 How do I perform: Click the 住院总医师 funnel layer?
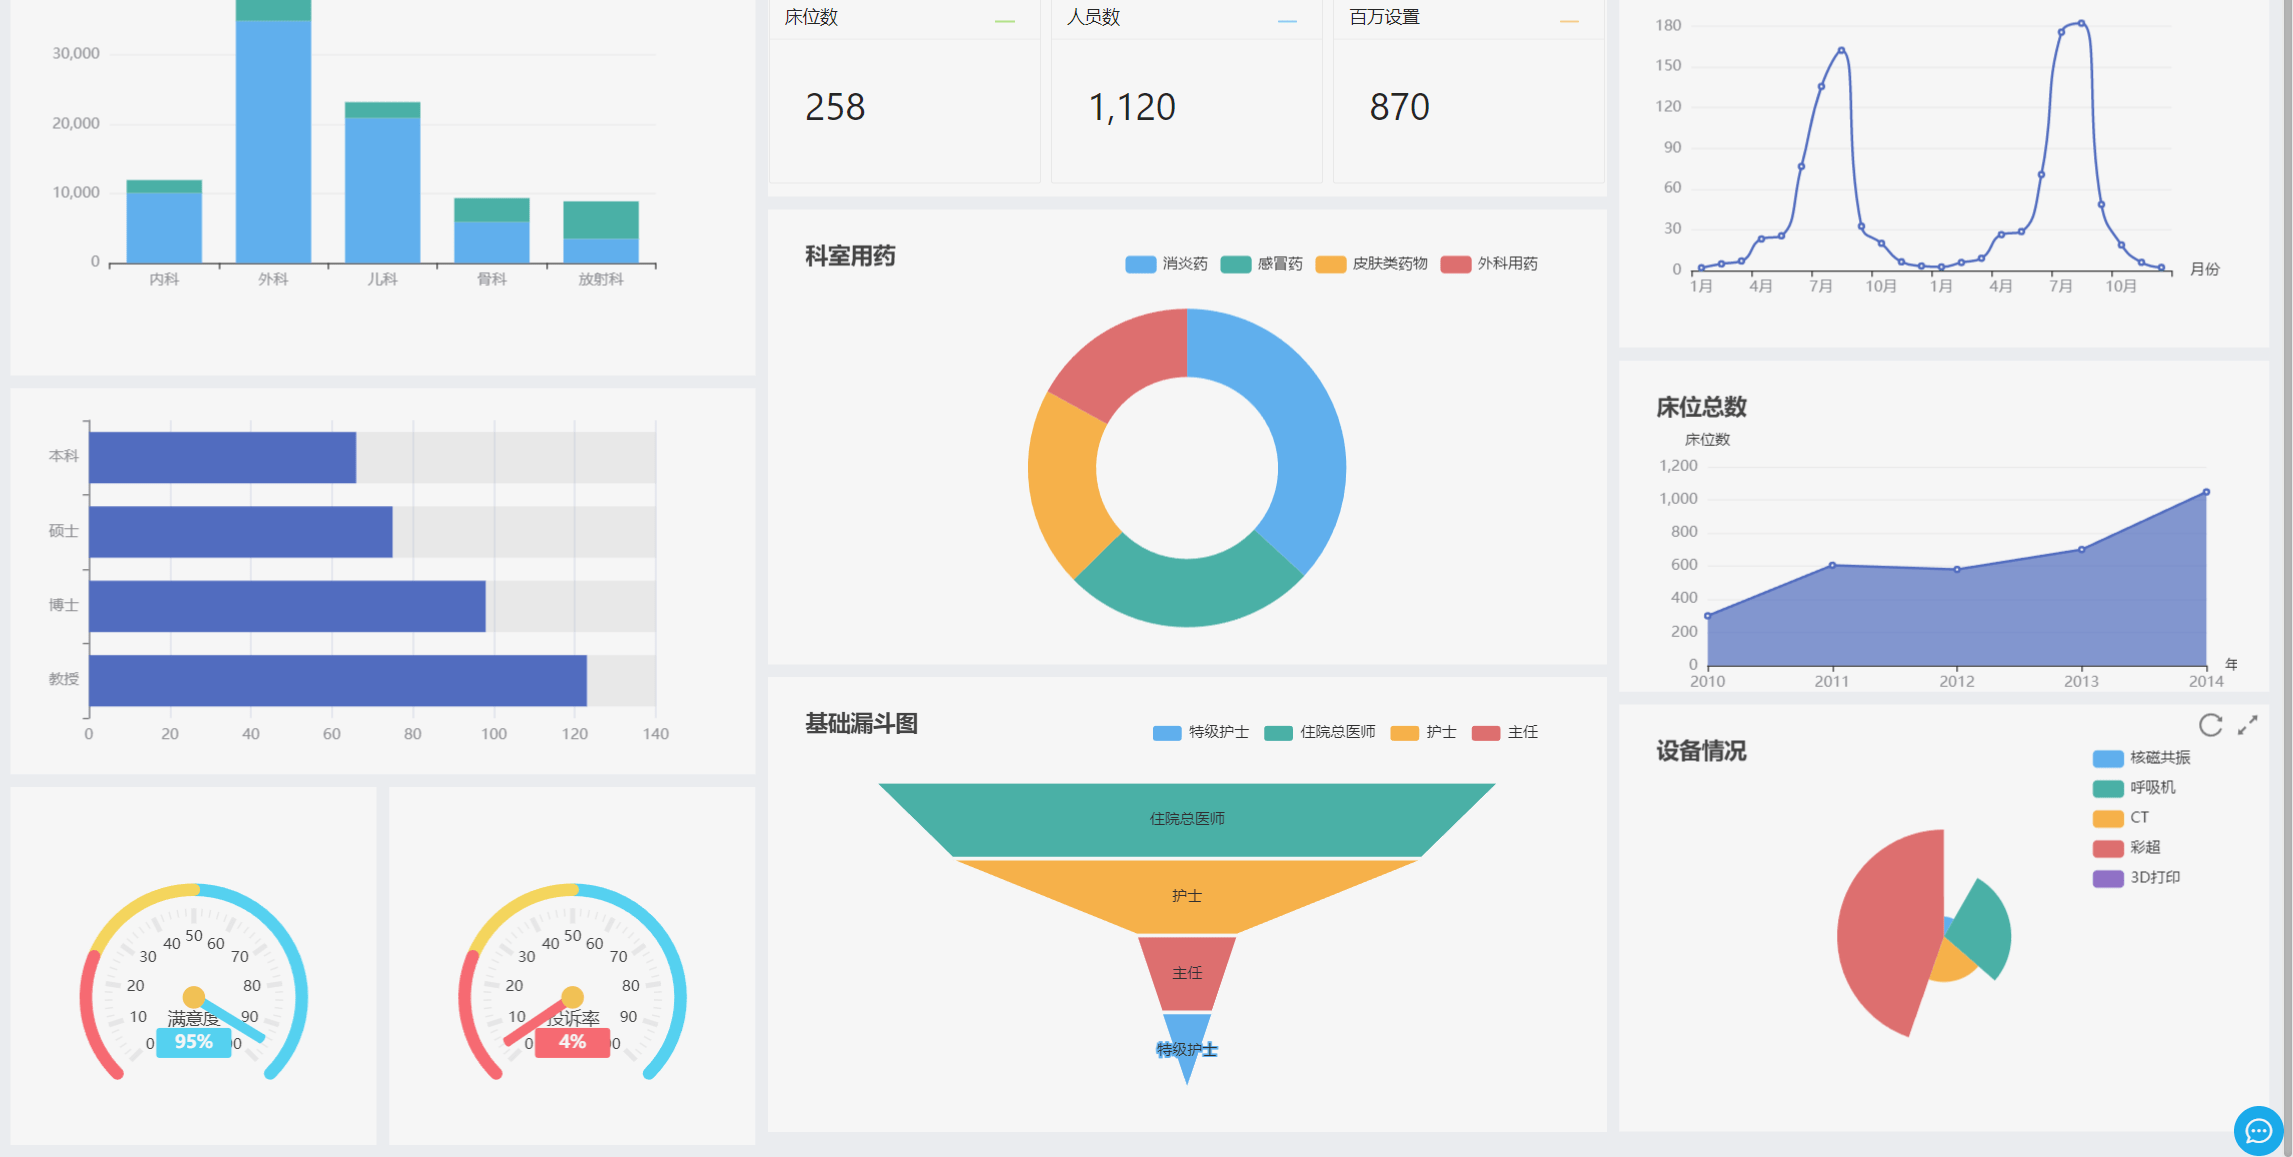point(1187,819)
